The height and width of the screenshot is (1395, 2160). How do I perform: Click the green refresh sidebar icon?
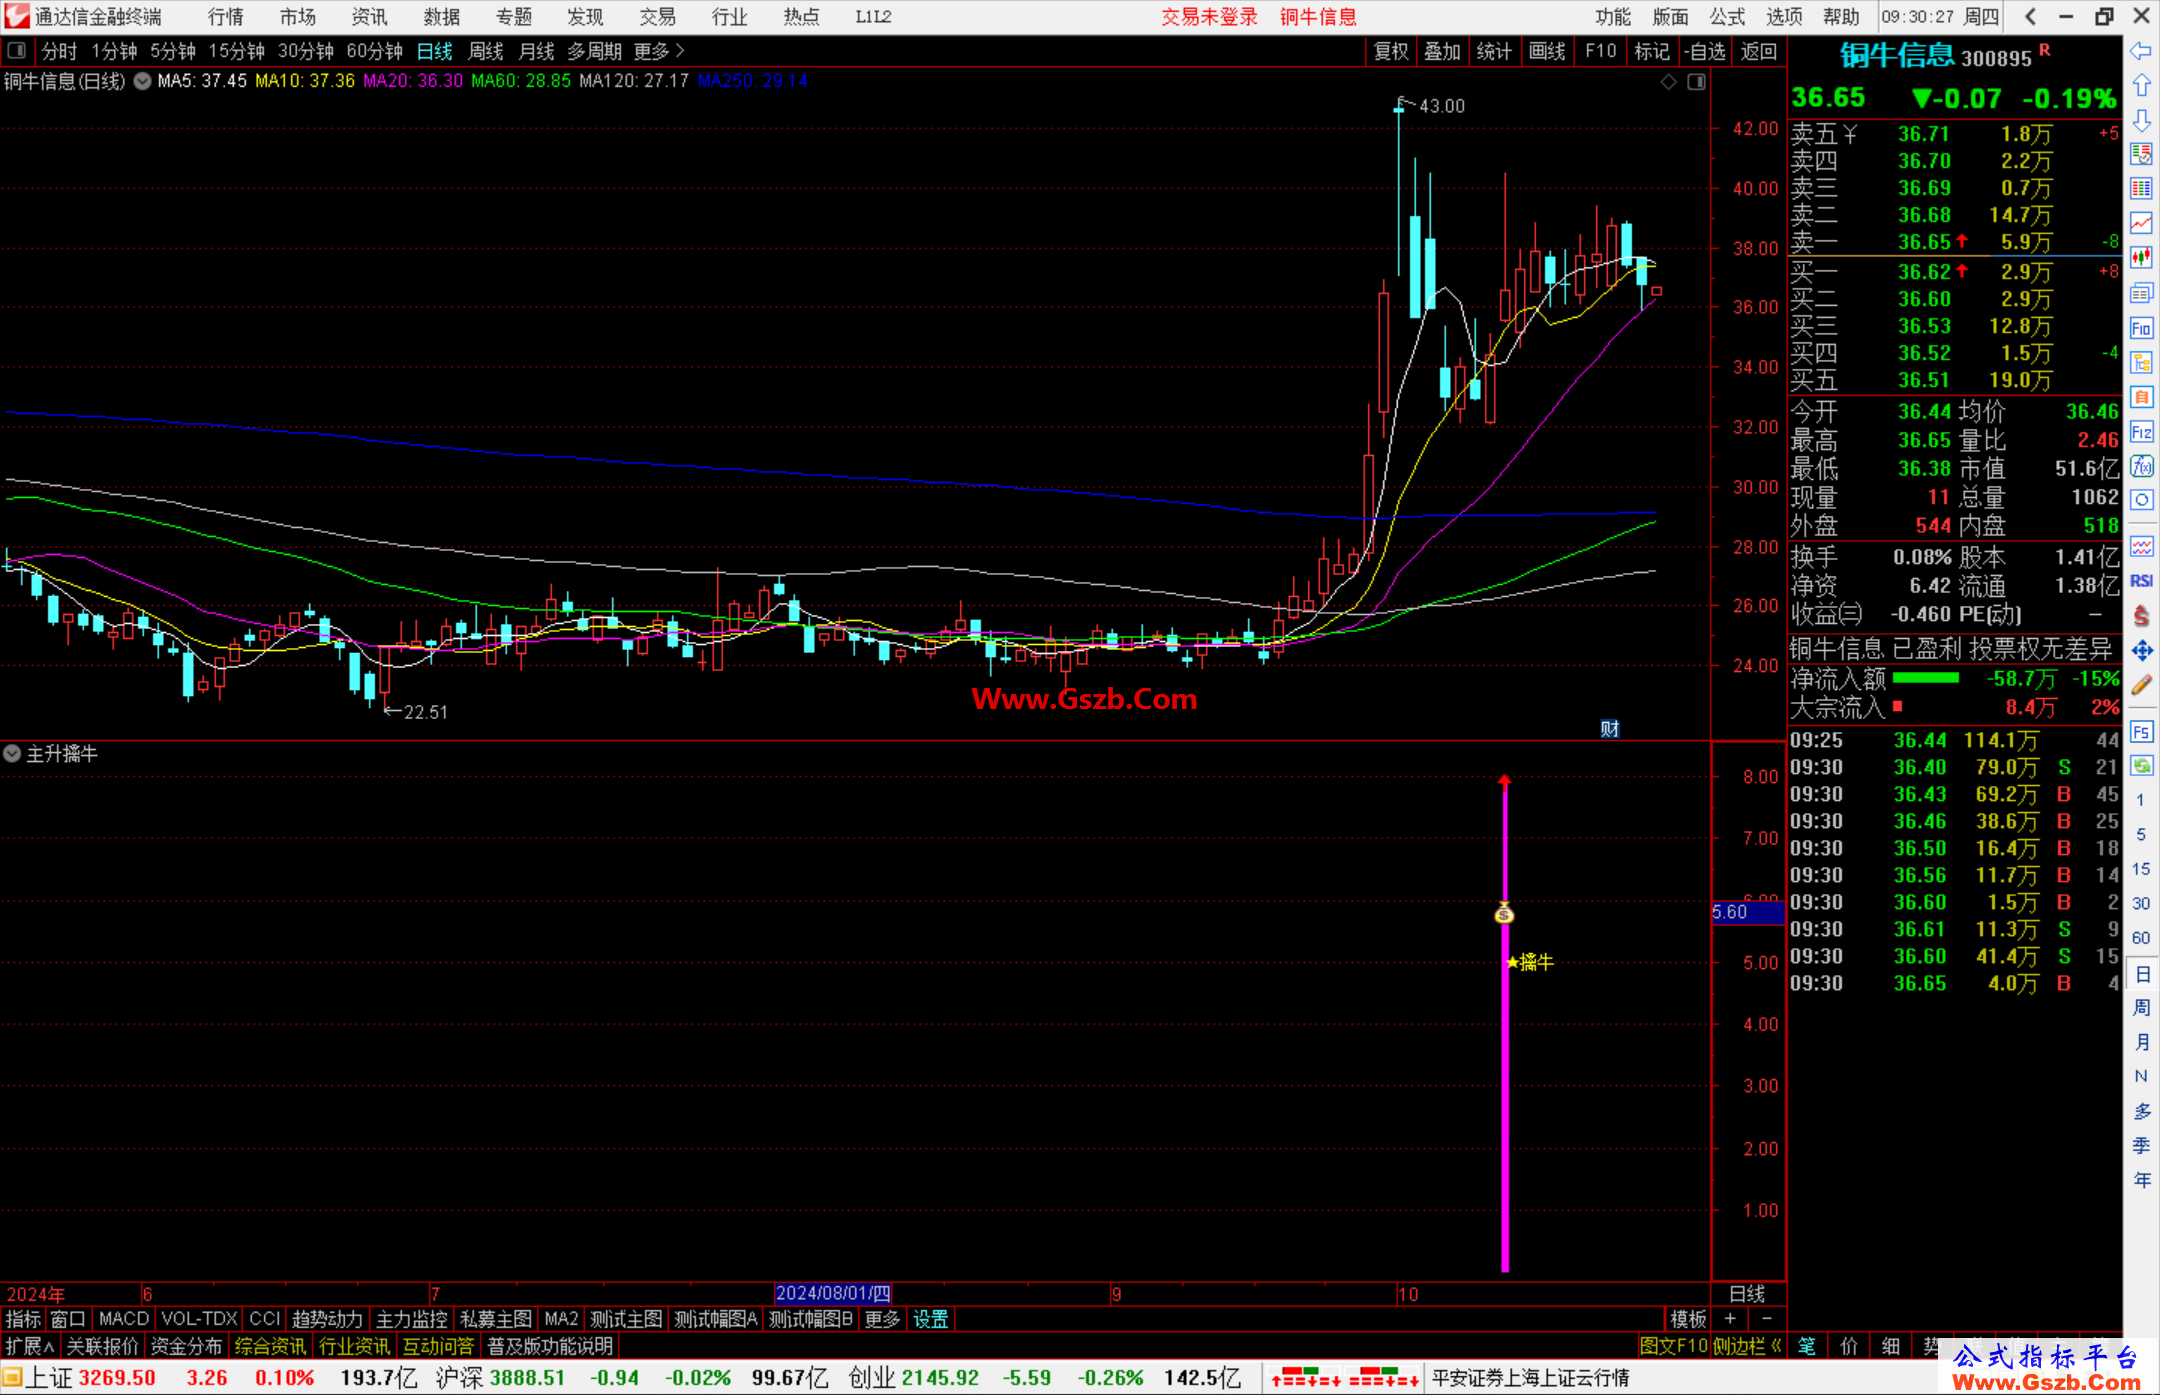2141,766
